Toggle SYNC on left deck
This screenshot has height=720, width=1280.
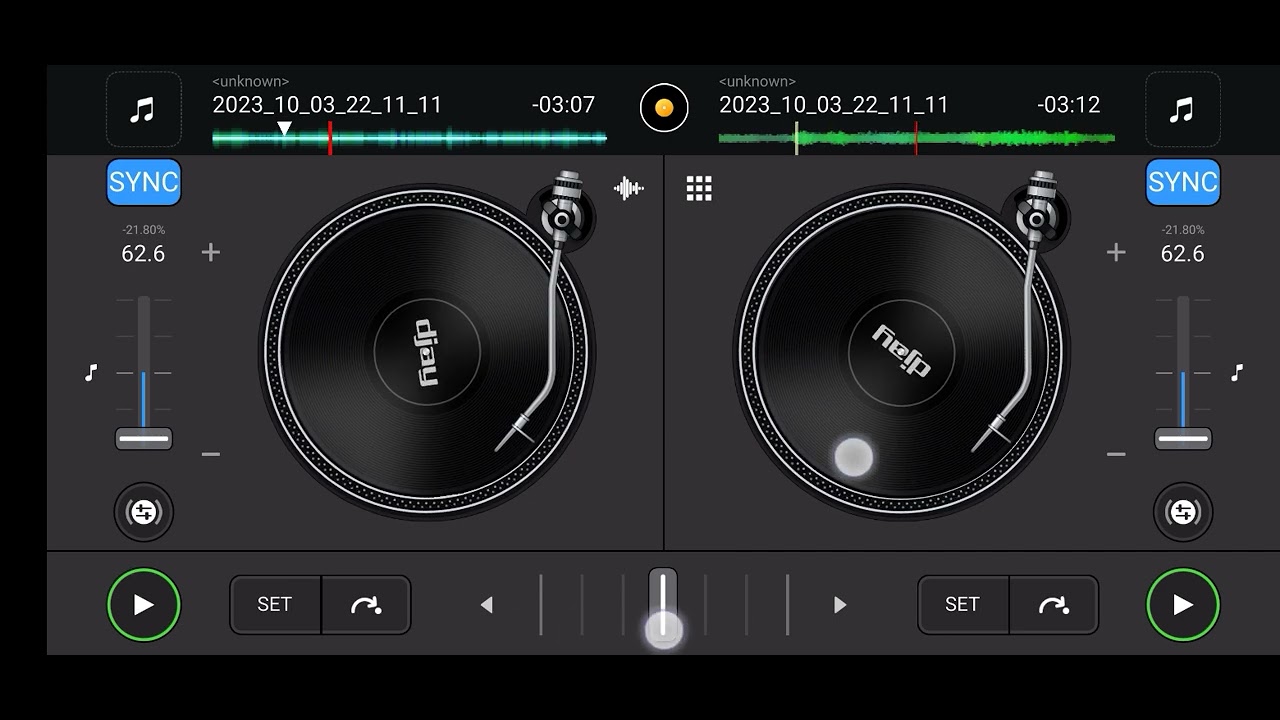coord(144,182)
